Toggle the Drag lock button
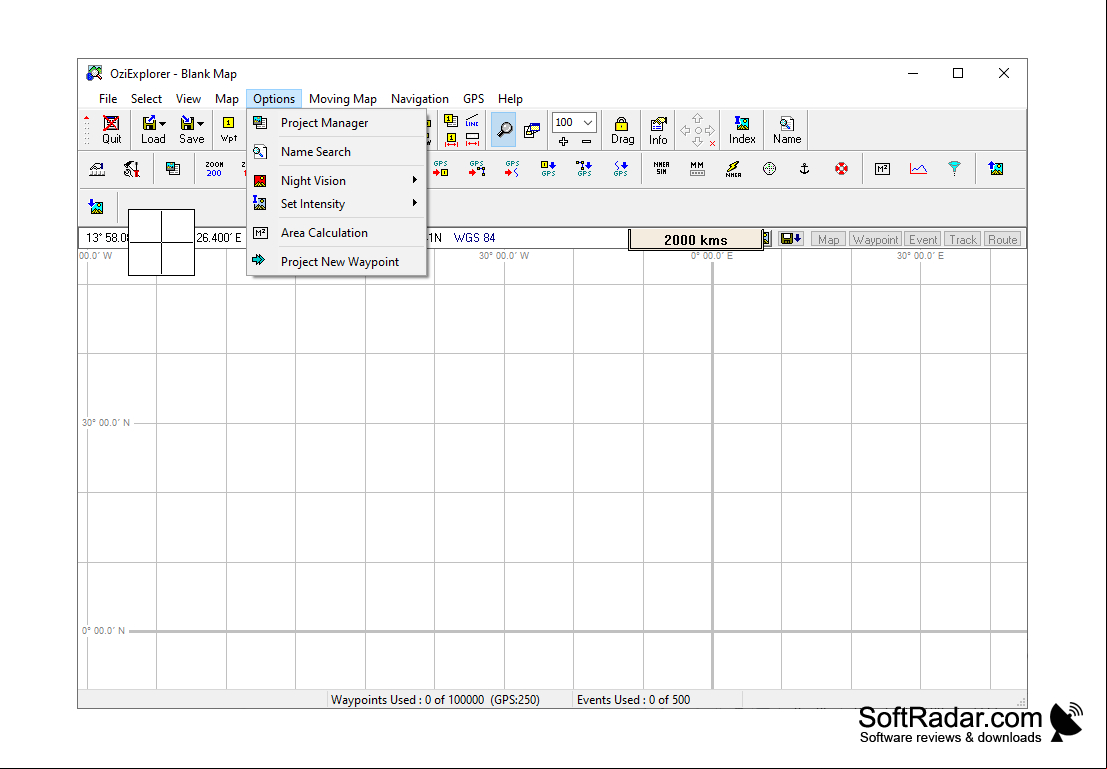The height and width of the screenshot is (769, 1107). (622, 130)
